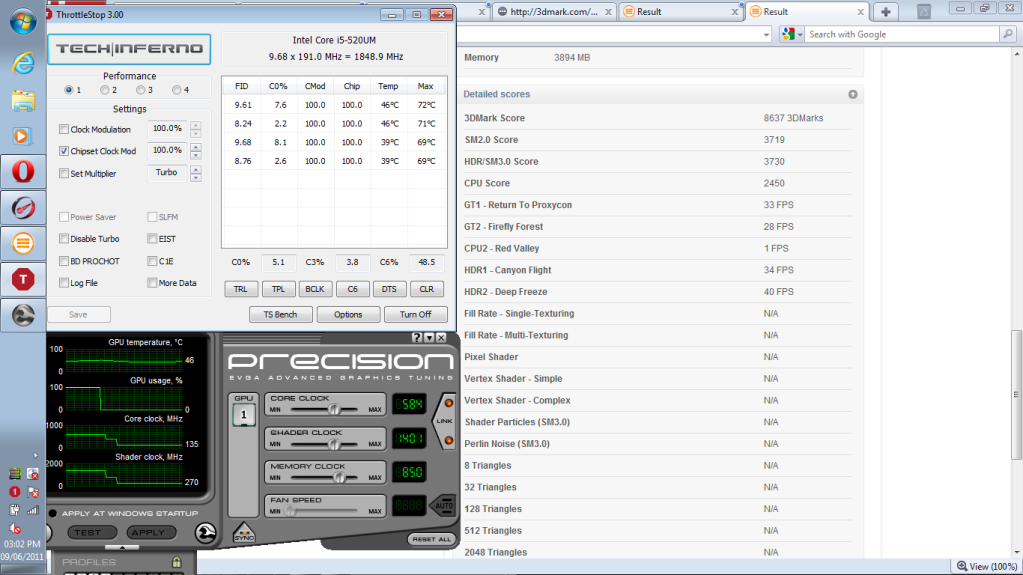Open Precision's window menu down arrow

click(x=429, y=337)
